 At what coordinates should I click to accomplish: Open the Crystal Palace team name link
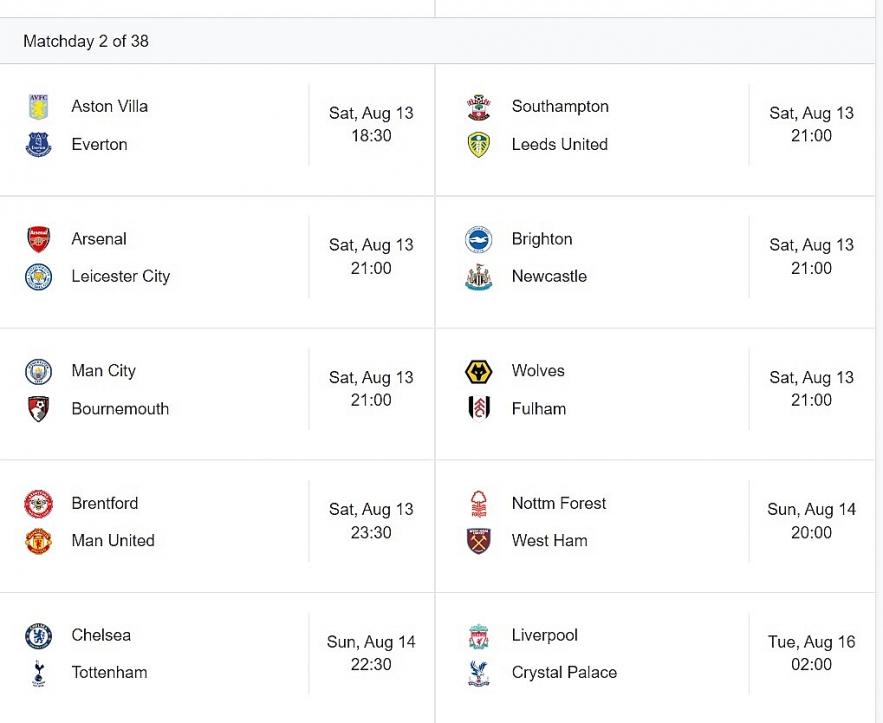pos(564,673)
